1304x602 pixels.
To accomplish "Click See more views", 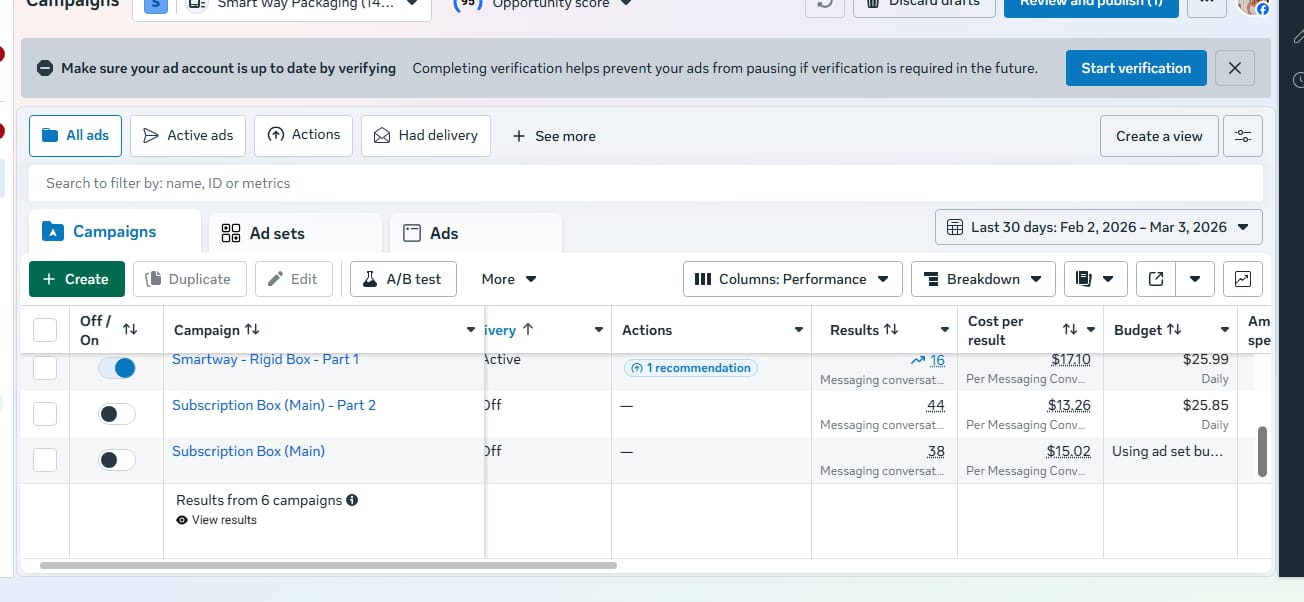I will pos(553,136).
